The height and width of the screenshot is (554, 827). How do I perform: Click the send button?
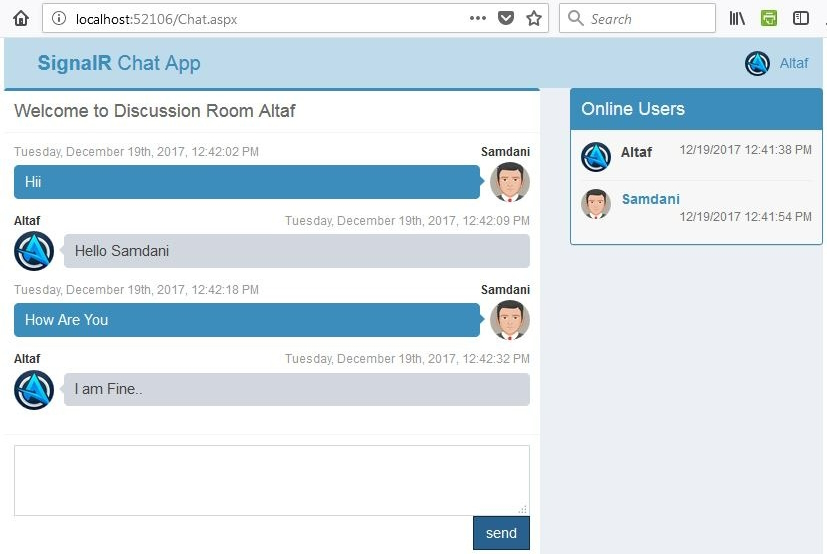tap(501, 533)
